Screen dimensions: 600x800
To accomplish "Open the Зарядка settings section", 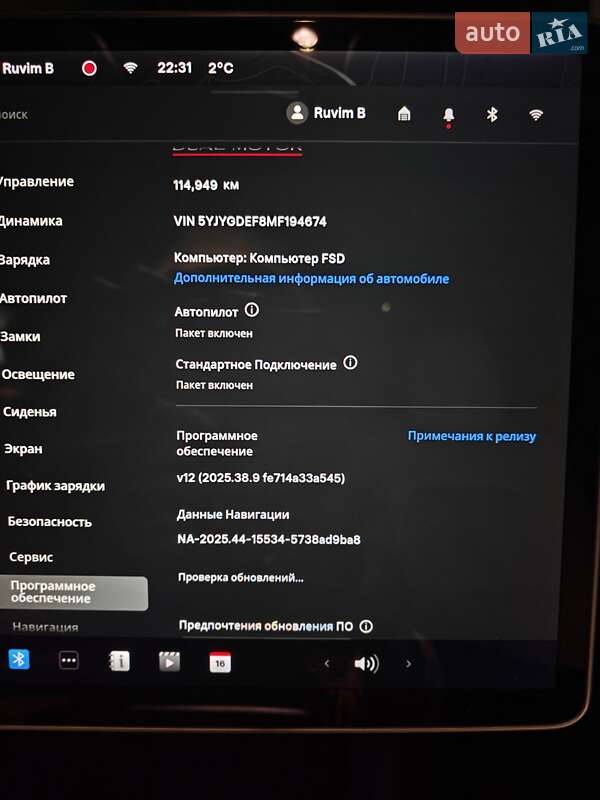I will (25, 260).
